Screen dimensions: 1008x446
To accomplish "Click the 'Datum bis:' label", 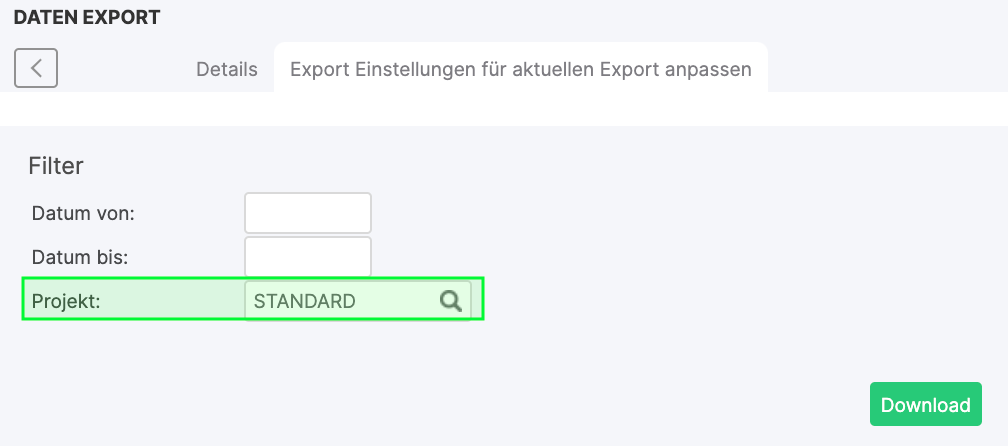I will (82, 257).
